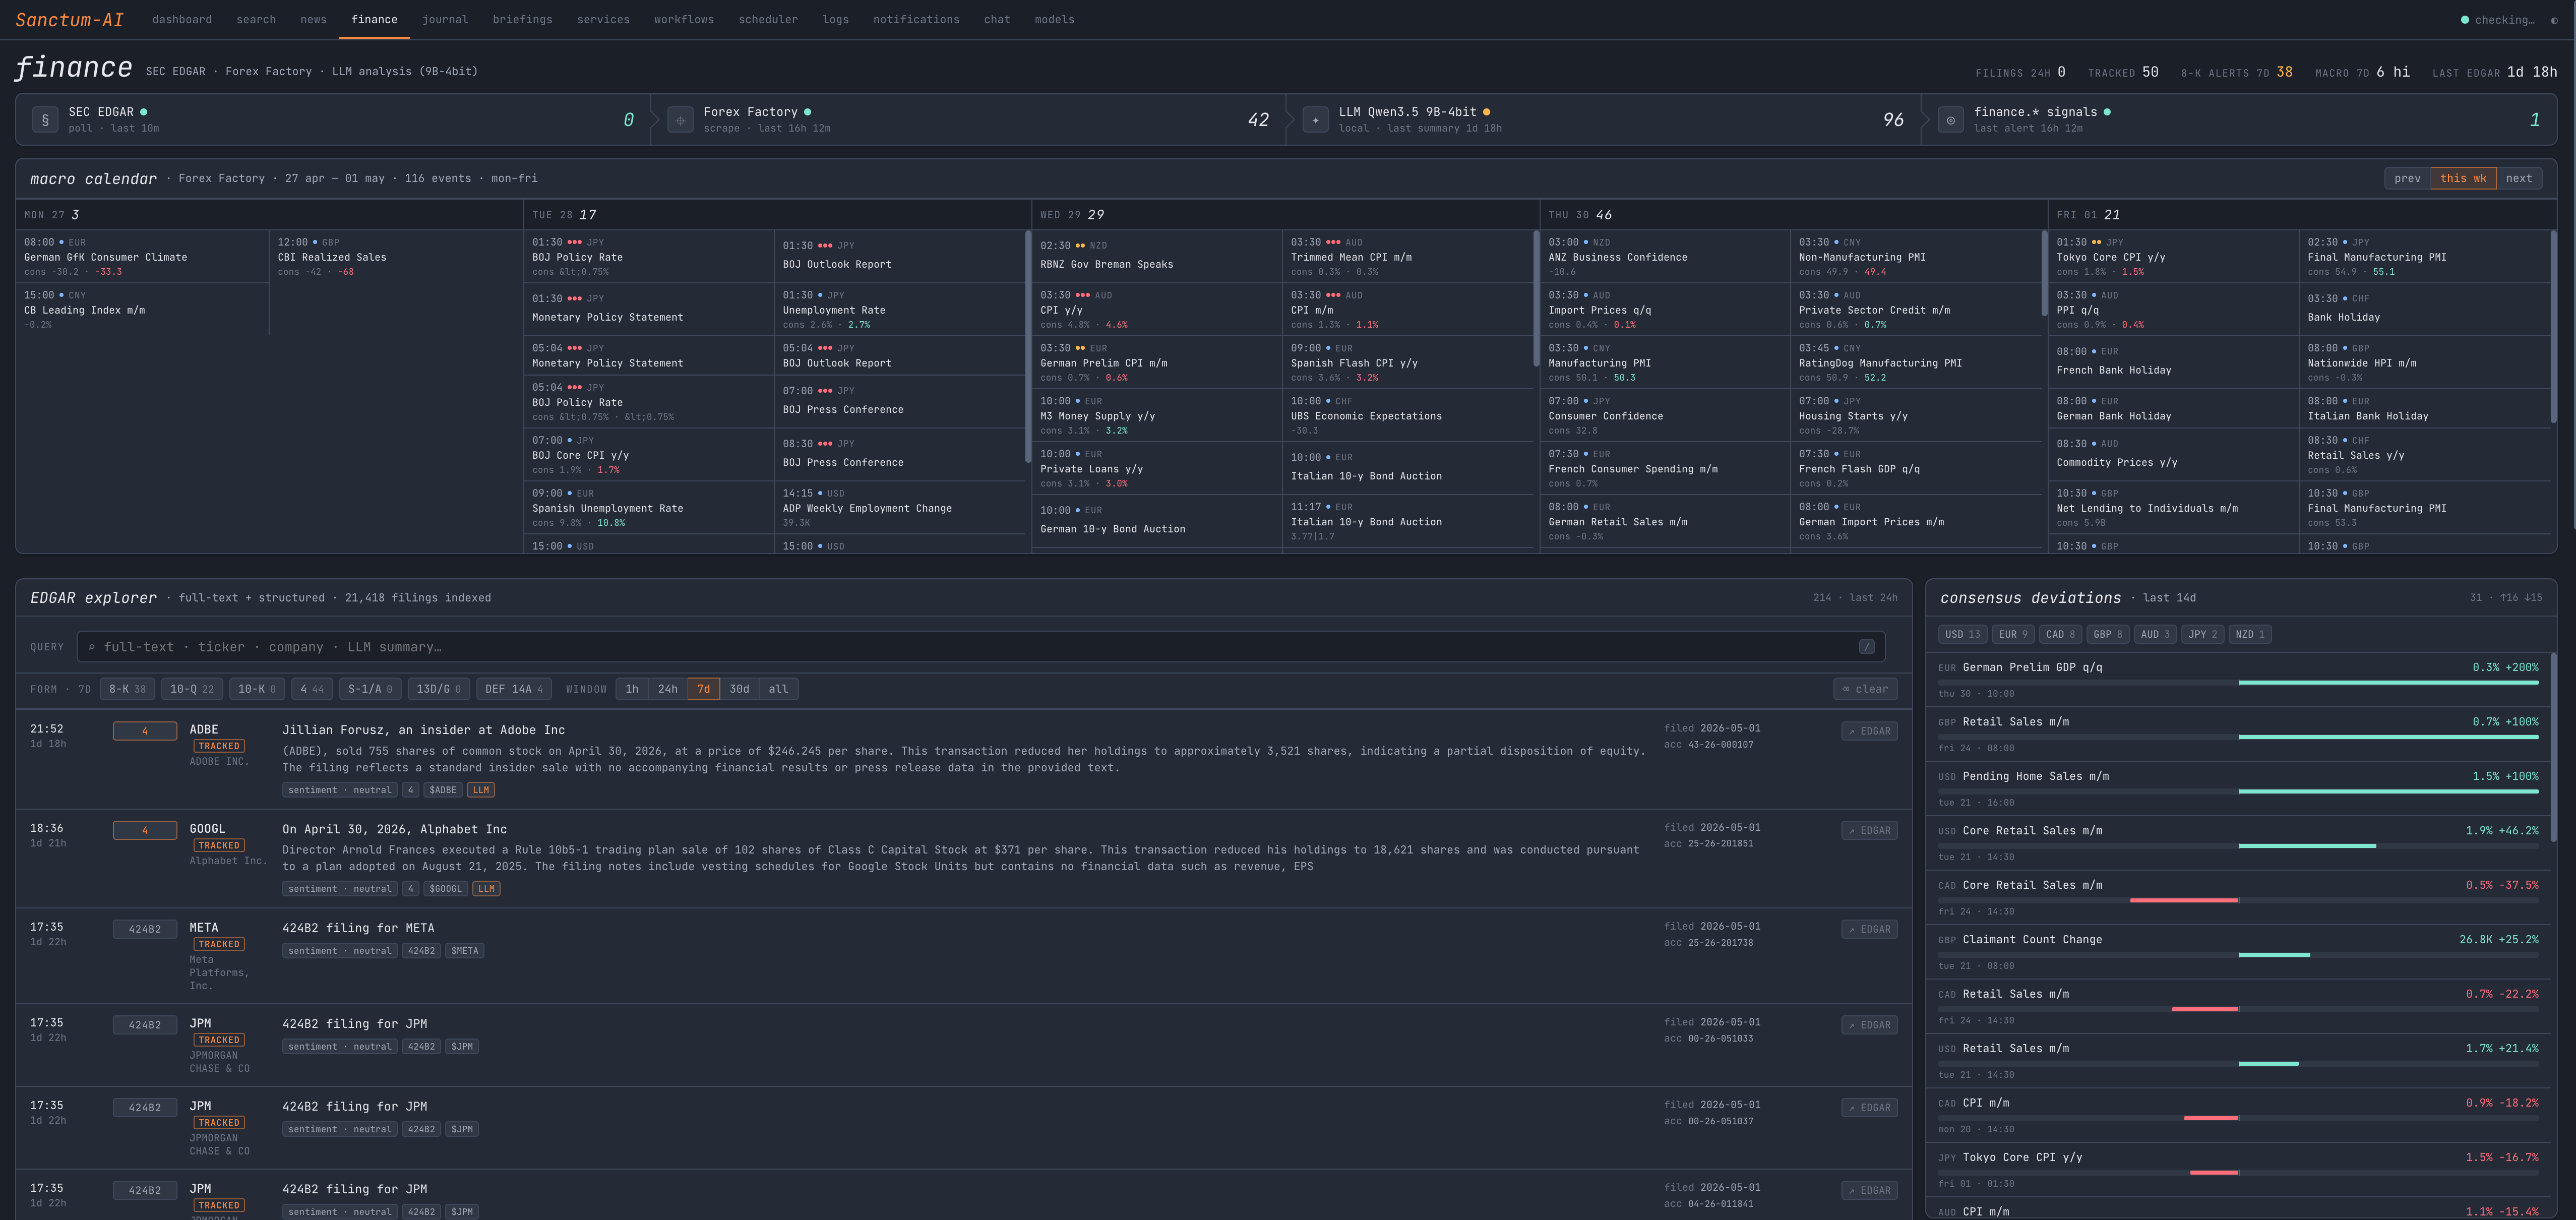Click the 424B2 badge in META row

coord(145,929)
